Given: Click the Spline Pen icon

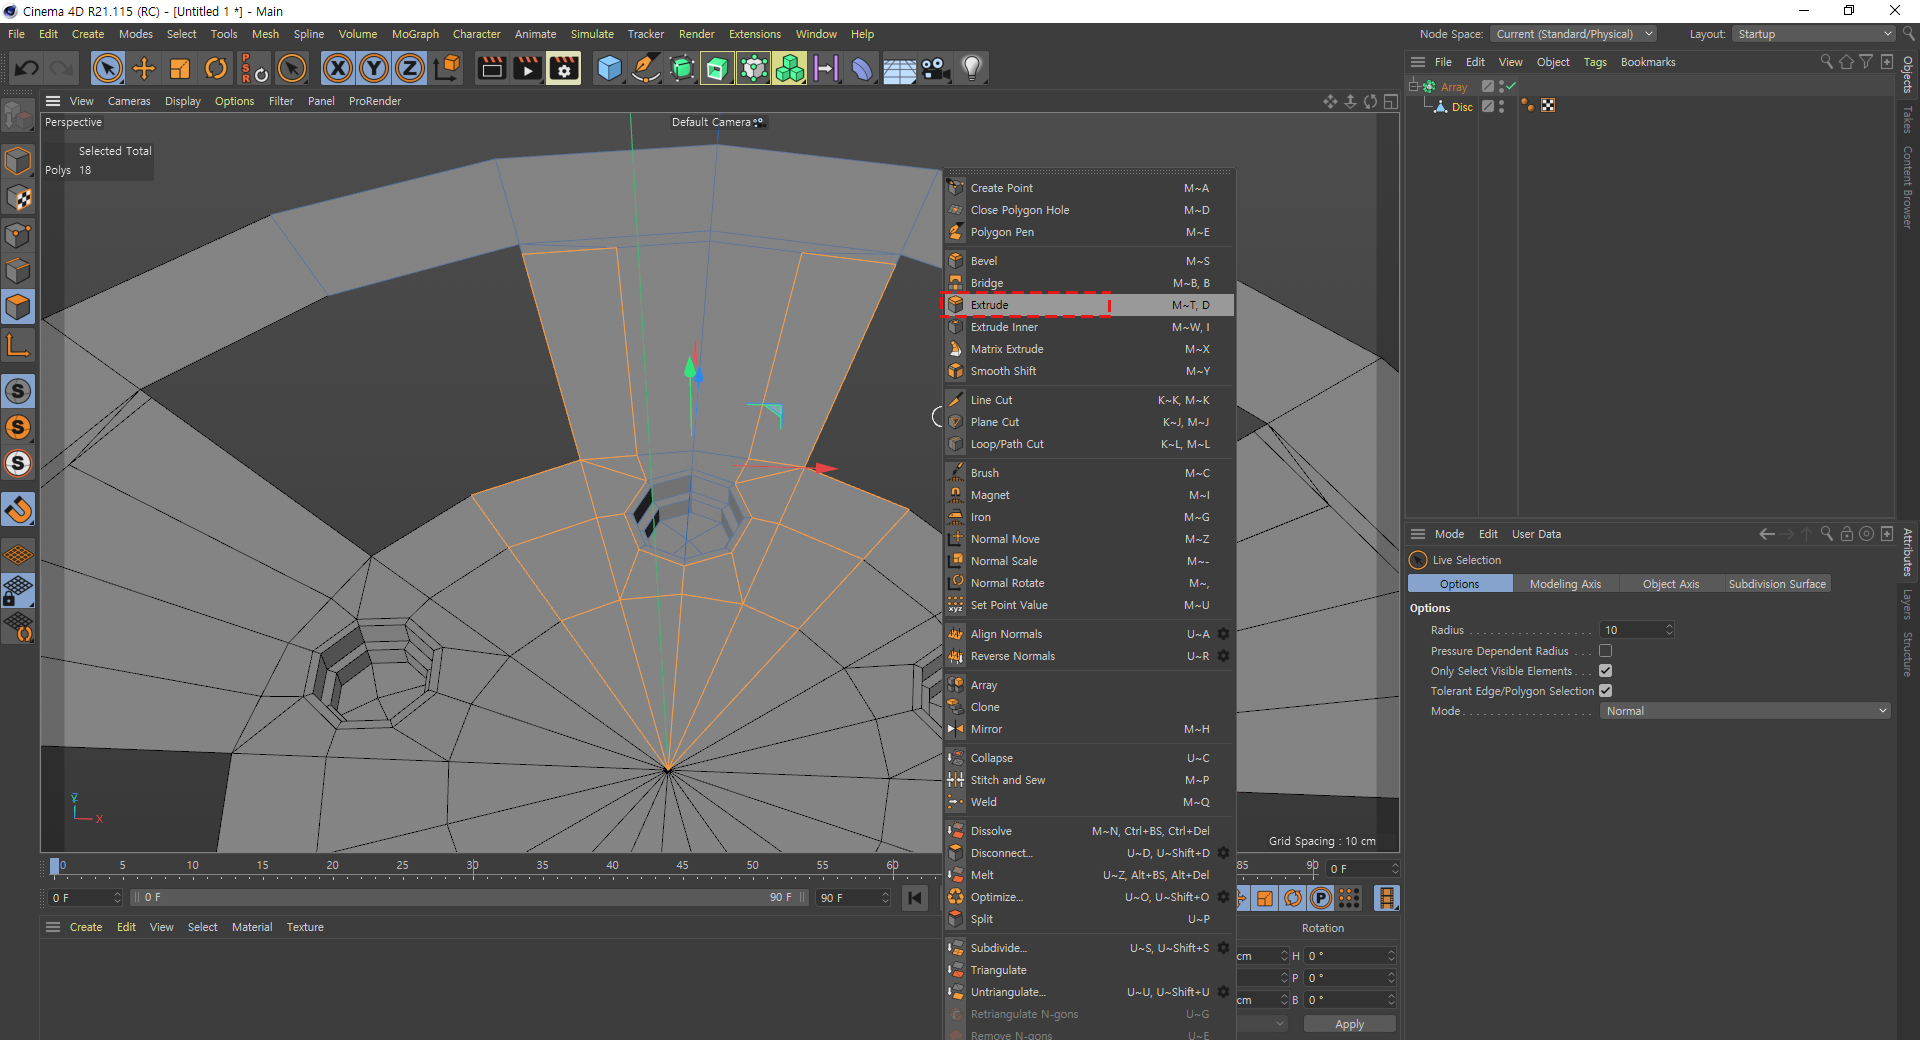Looking at the screenshot, I should tap(646, 68).
